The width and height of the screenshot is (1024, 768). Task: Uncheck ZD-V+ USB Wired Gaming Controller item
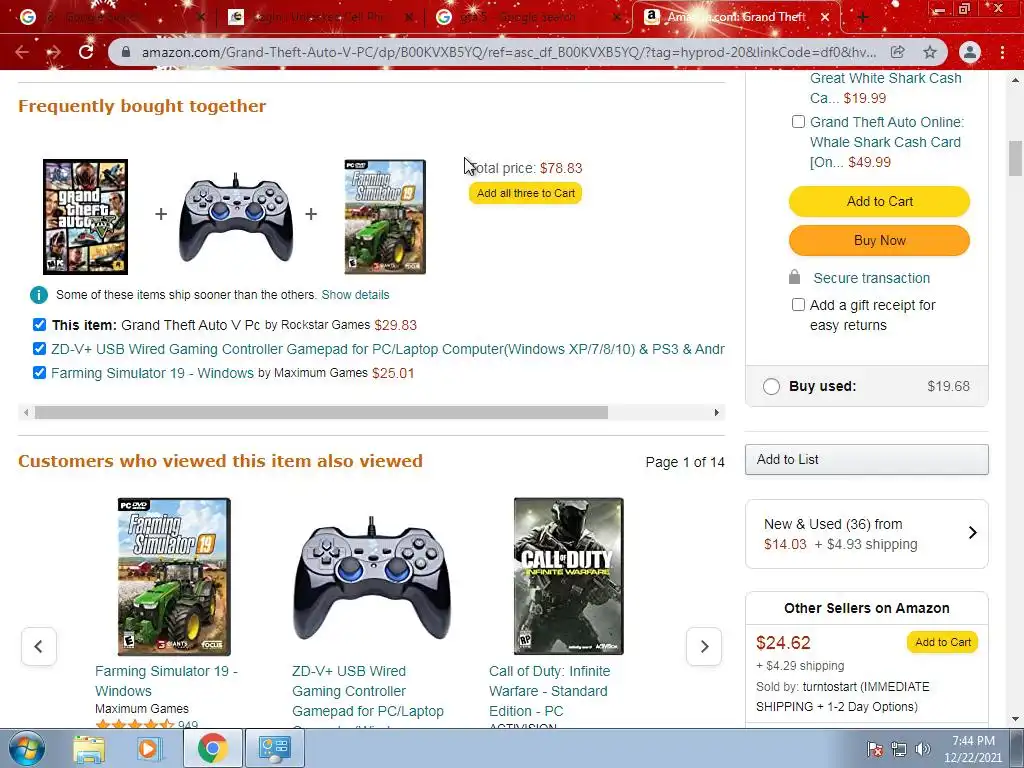click(x=39, y=349)
